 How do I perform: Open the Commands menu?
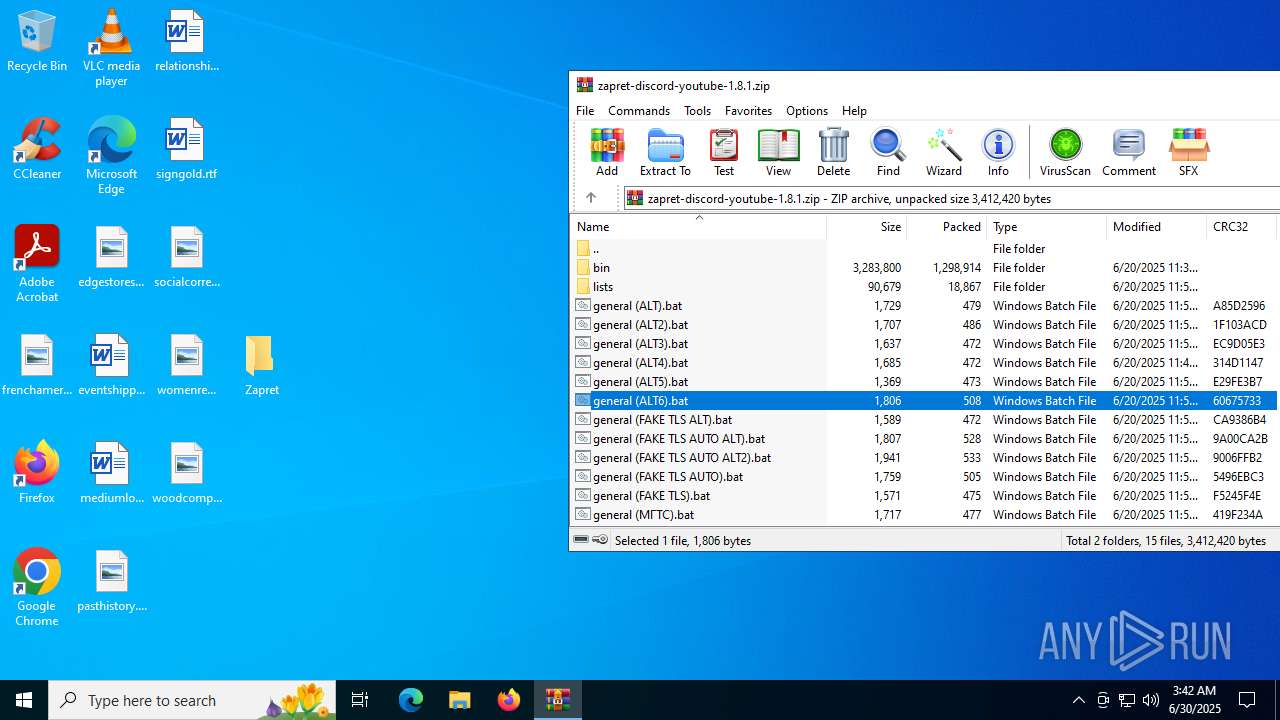[x=639, y=110]
